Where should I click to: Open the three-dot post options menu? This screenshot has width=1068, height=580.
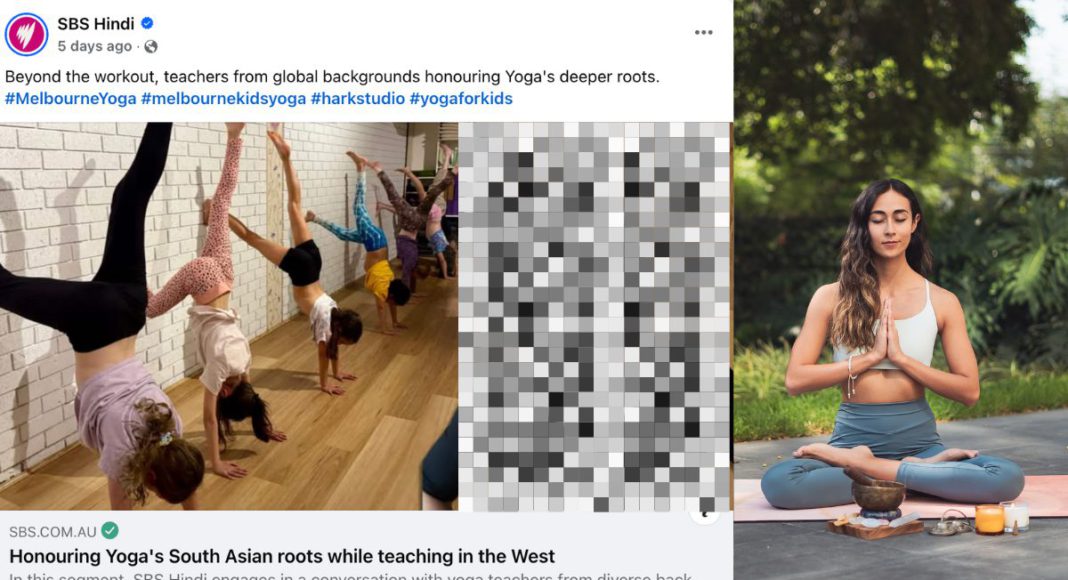click(x=704, y=33)
